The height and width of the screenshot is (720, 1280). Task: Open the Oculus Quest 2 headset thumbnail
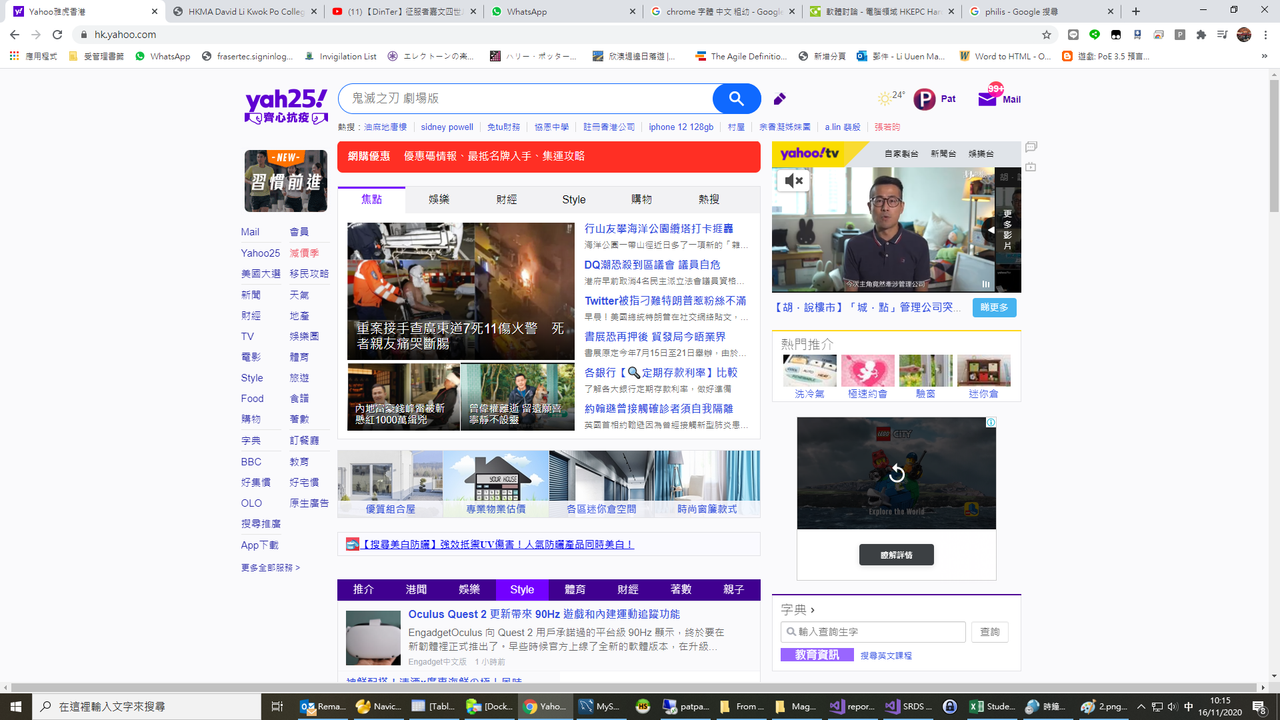[373, 637]
